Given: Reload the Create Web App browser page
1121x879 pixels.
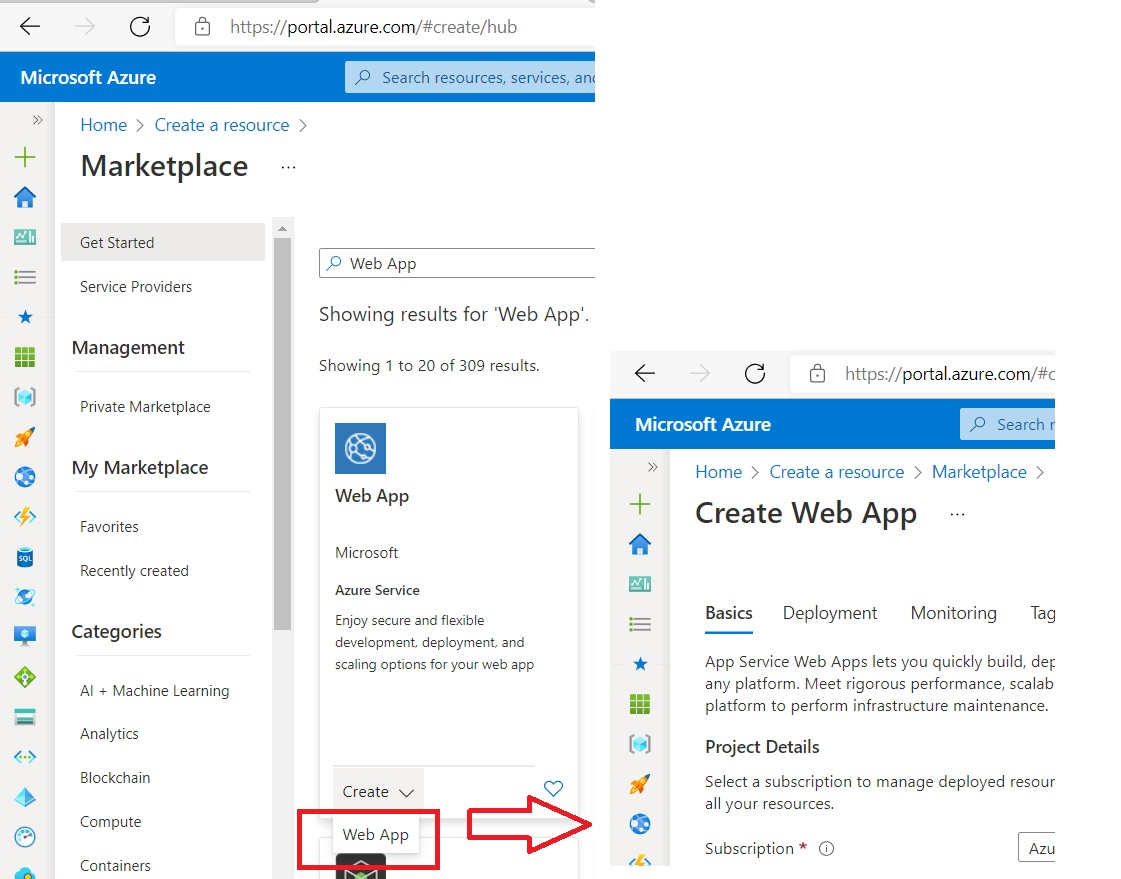Looking at the screenshot, I should [755, 373].
